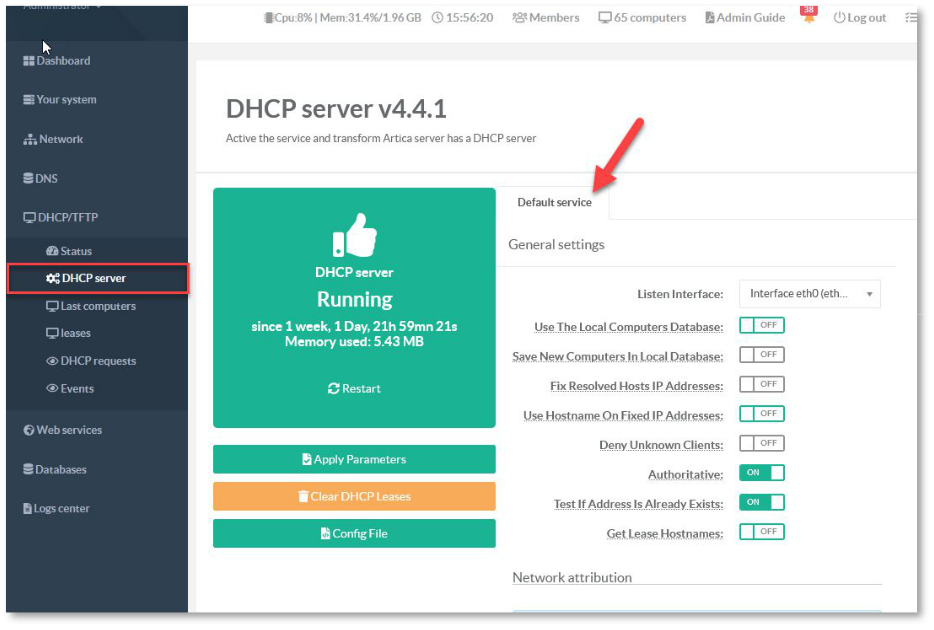Enable Deny Unknown Clients switch
Screen dimensions: 934x630
(x=761, y=443)
